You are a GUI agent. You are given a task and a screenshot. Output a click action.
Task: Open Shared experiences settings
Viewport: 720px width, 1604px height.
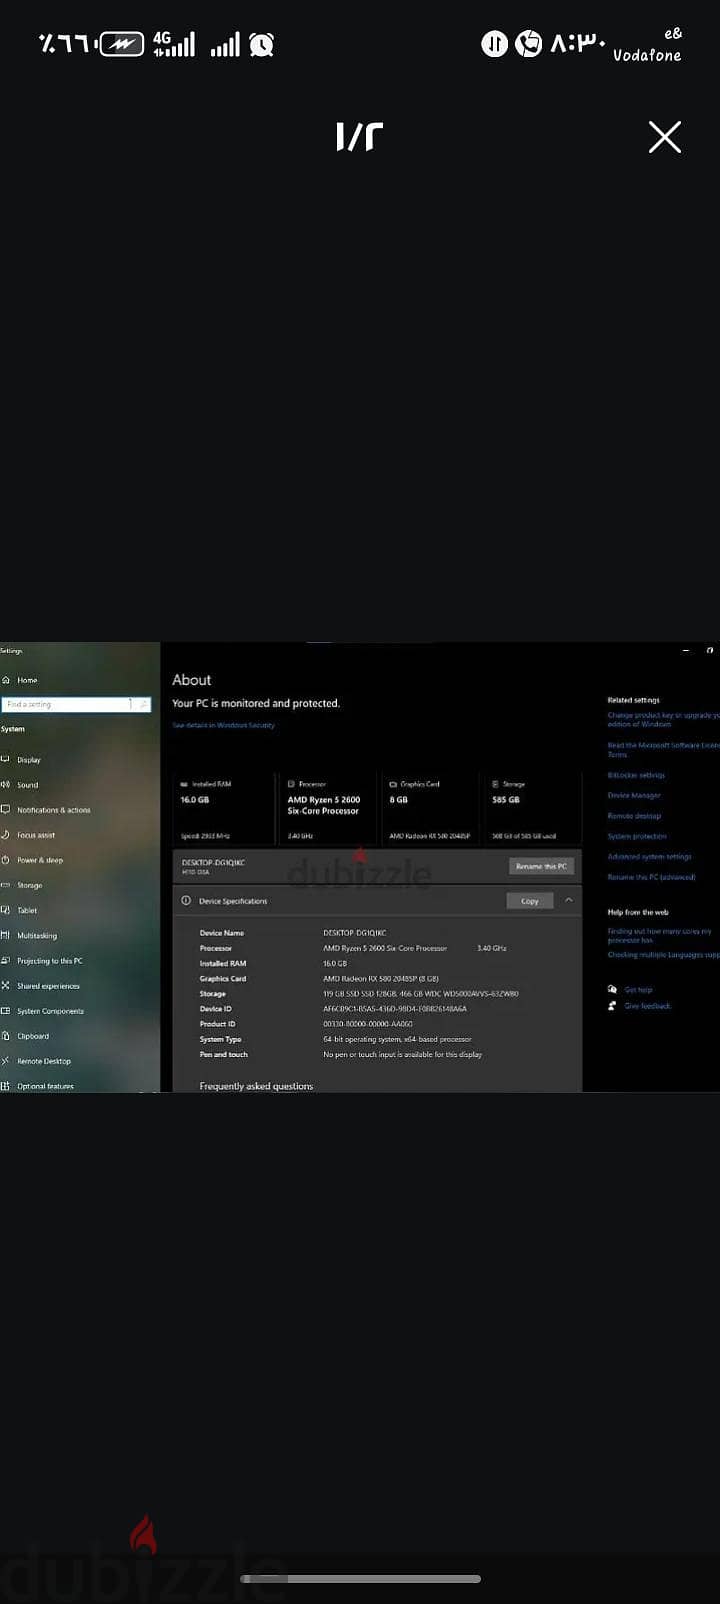click(48, 986)
